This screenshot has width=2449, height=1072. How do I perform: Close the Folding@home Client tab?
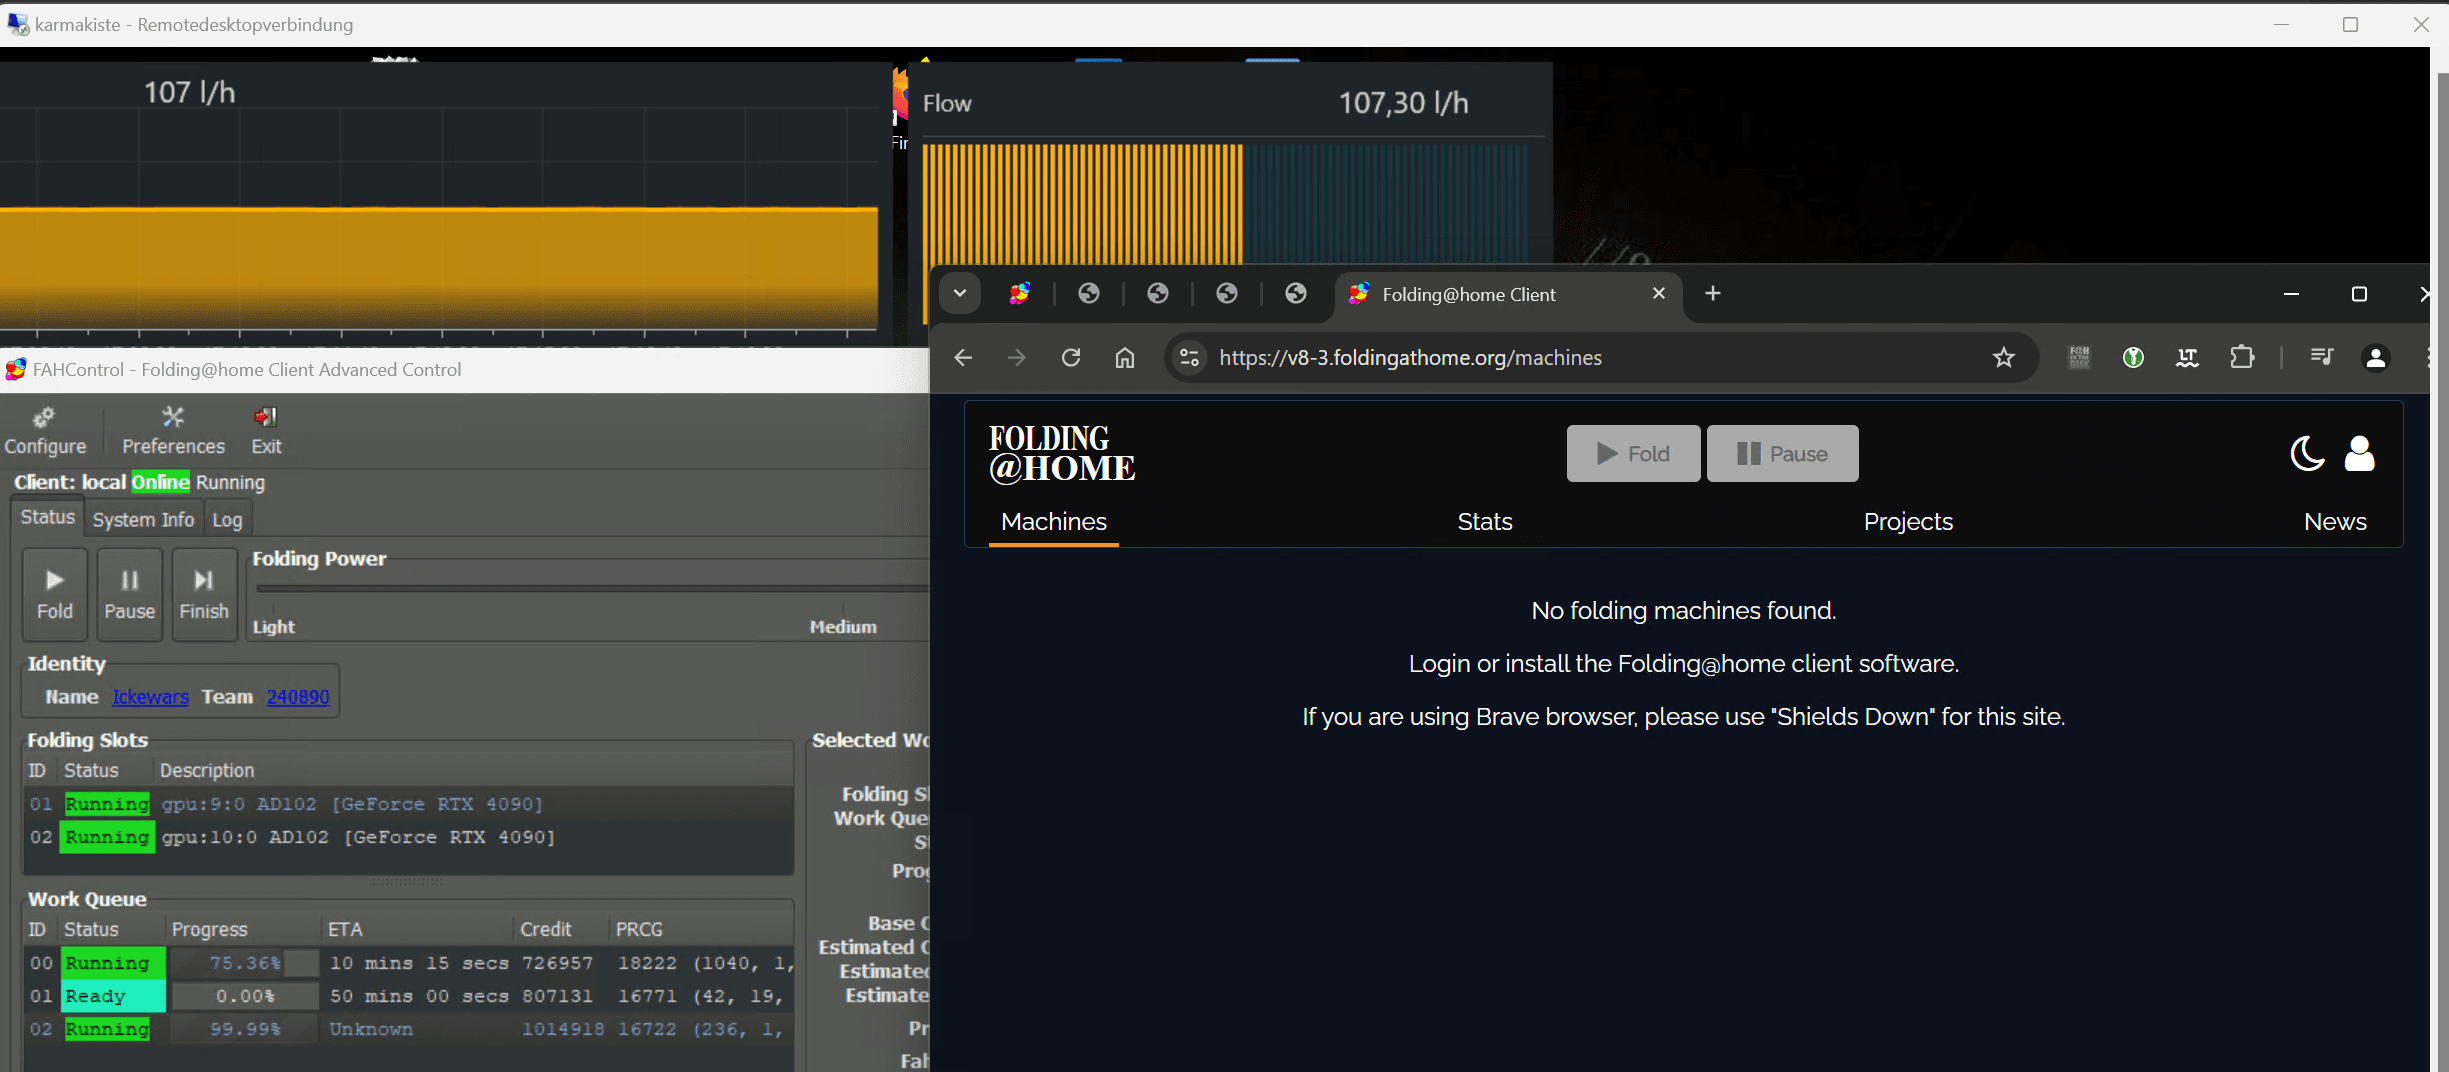click(x=1659, y=293)
